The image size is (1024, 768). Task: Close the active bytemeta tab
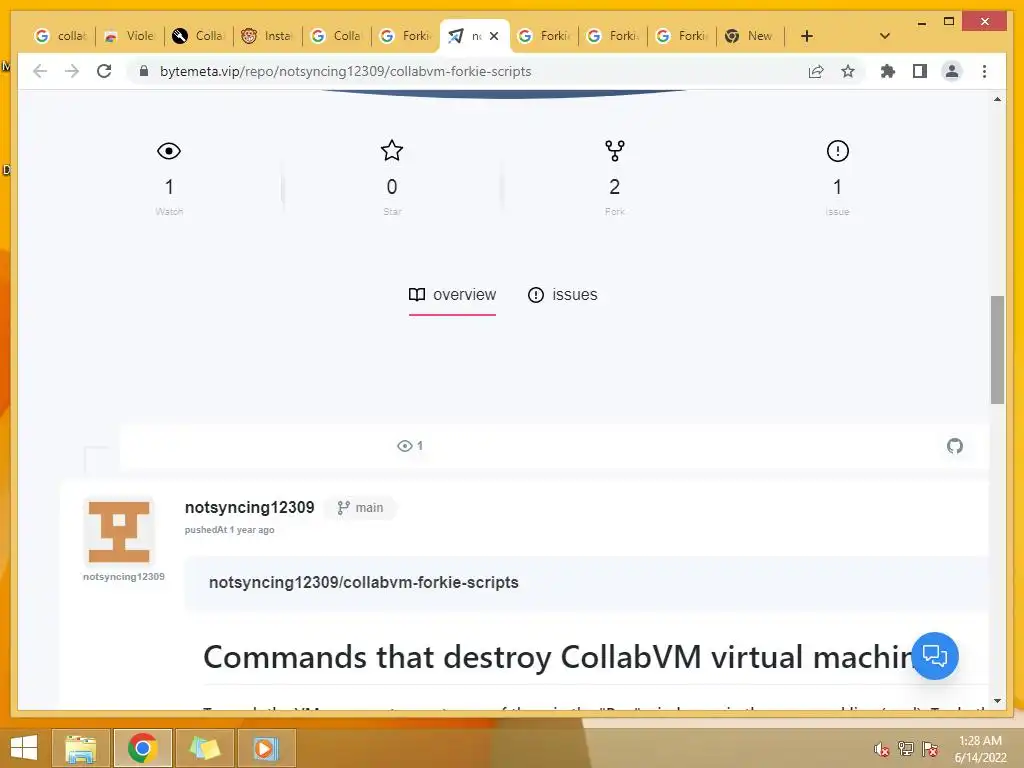coord(494,36)
